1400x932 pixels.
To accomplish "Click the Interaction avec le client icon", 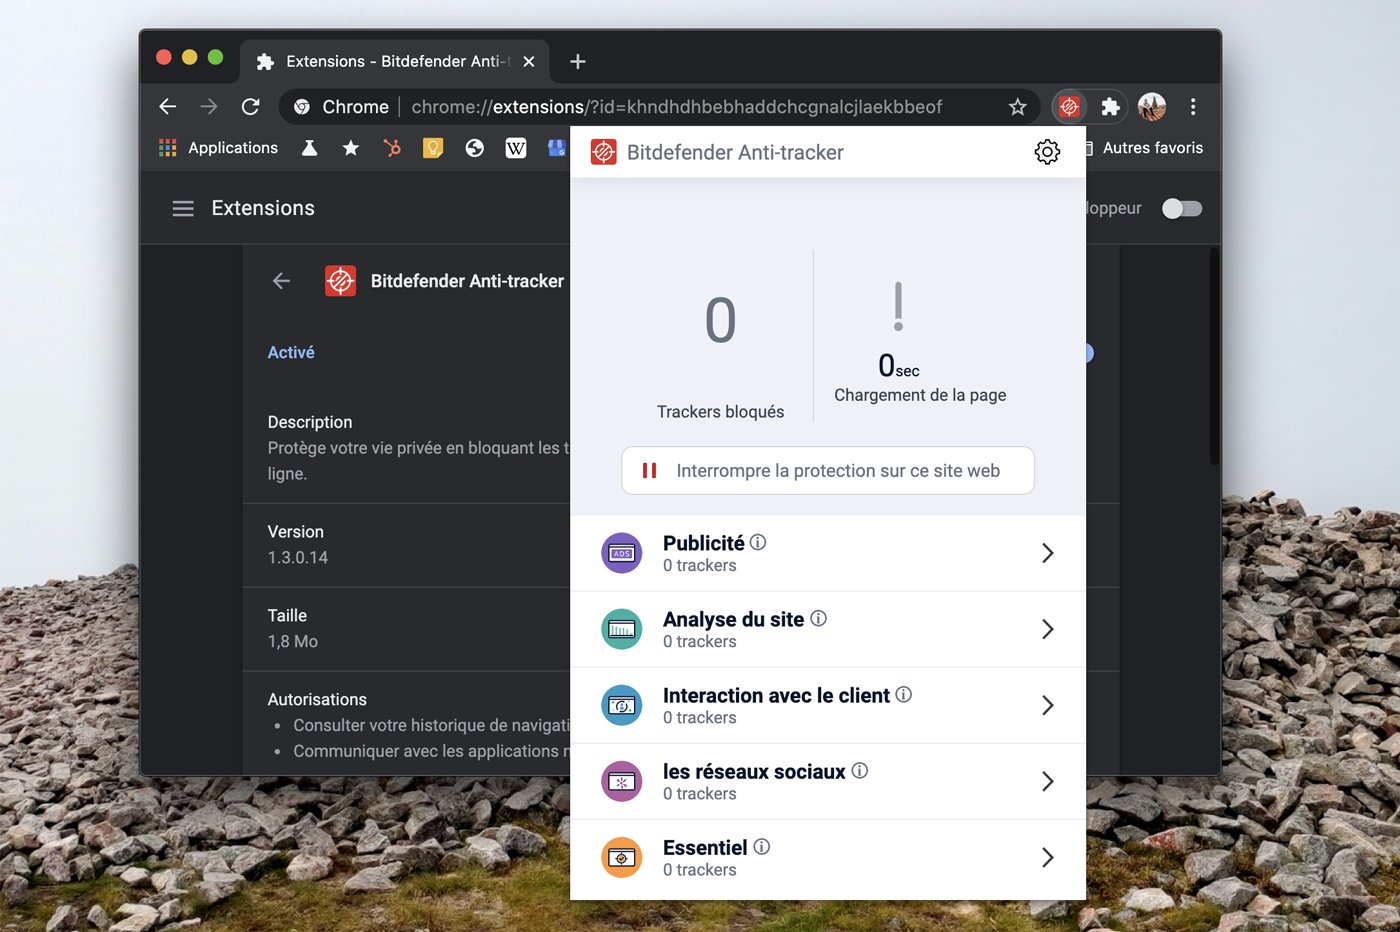I will [622, 705].
